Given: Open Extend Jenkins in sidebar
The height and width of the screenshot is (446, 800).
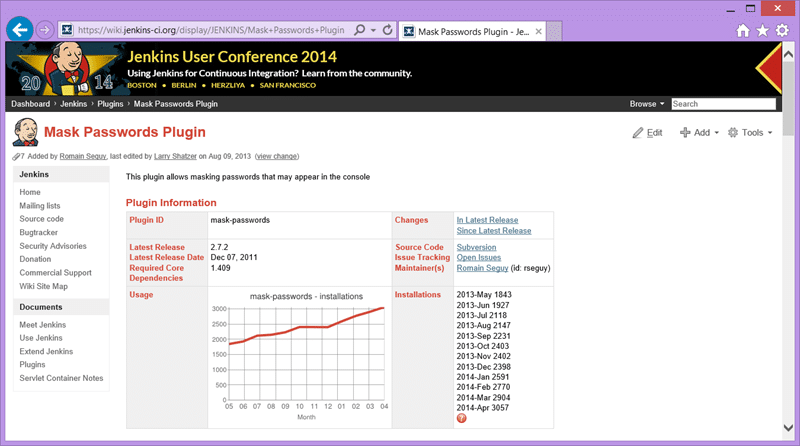Looking at the screenshot, I should (46, 352).
